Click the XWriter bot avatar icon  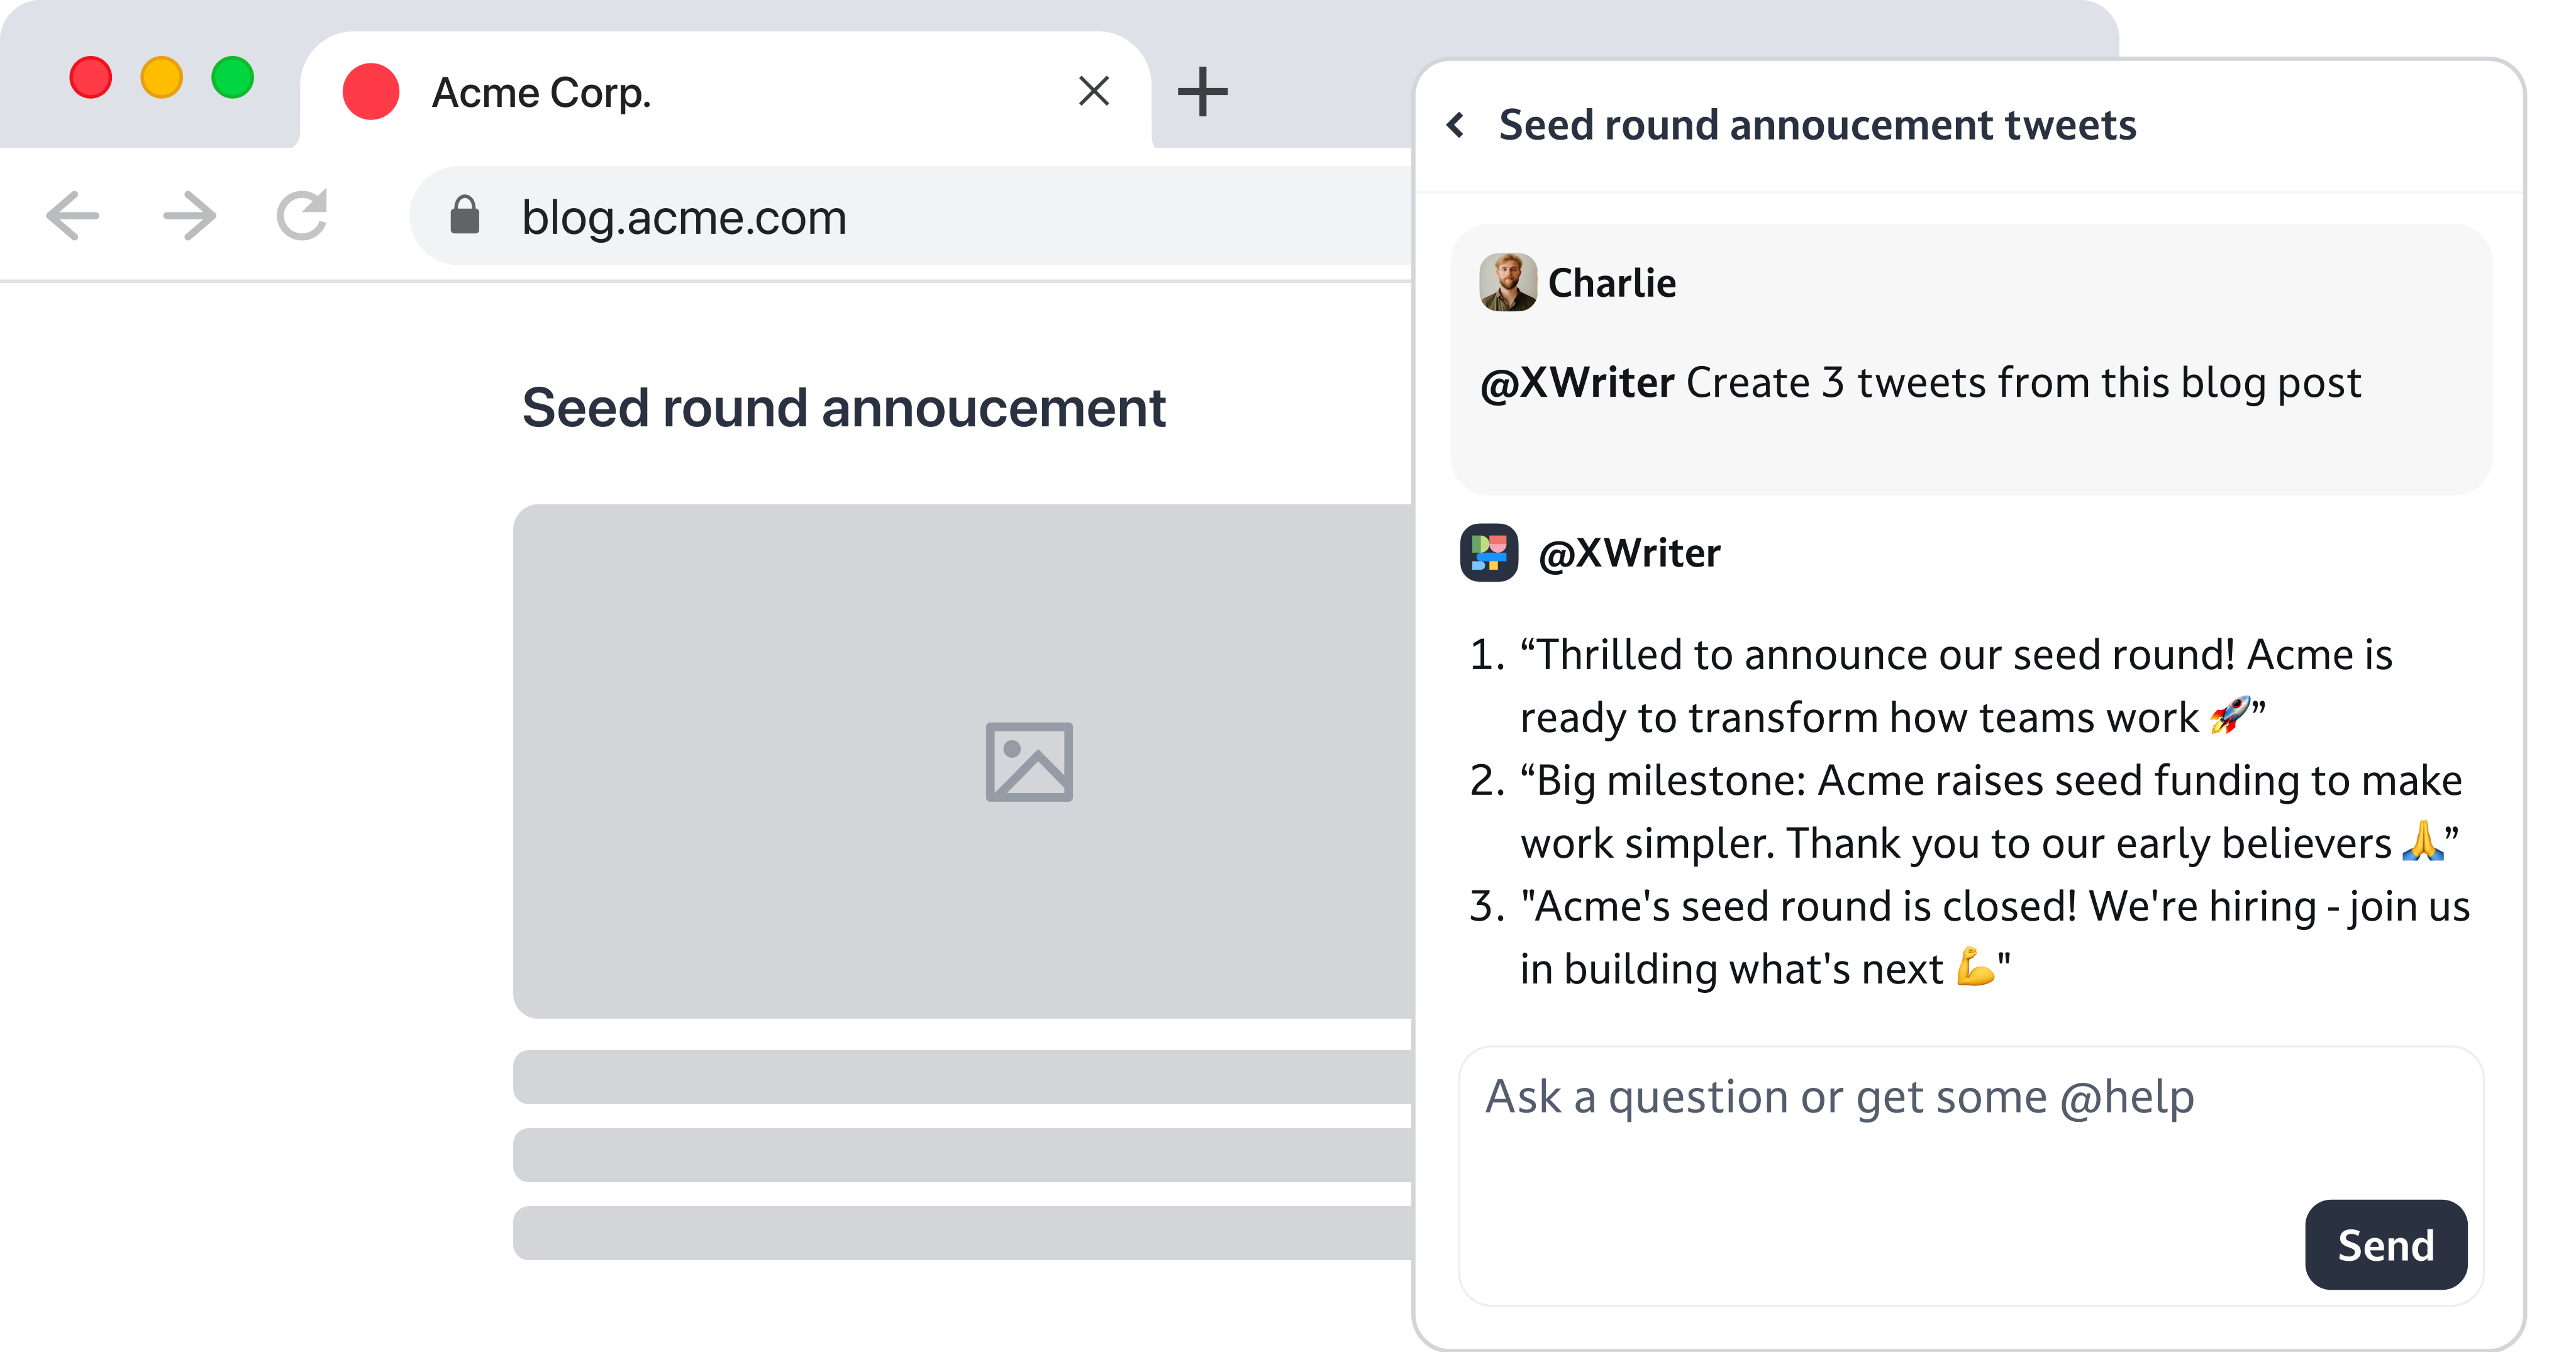[x=1489, y=552]
